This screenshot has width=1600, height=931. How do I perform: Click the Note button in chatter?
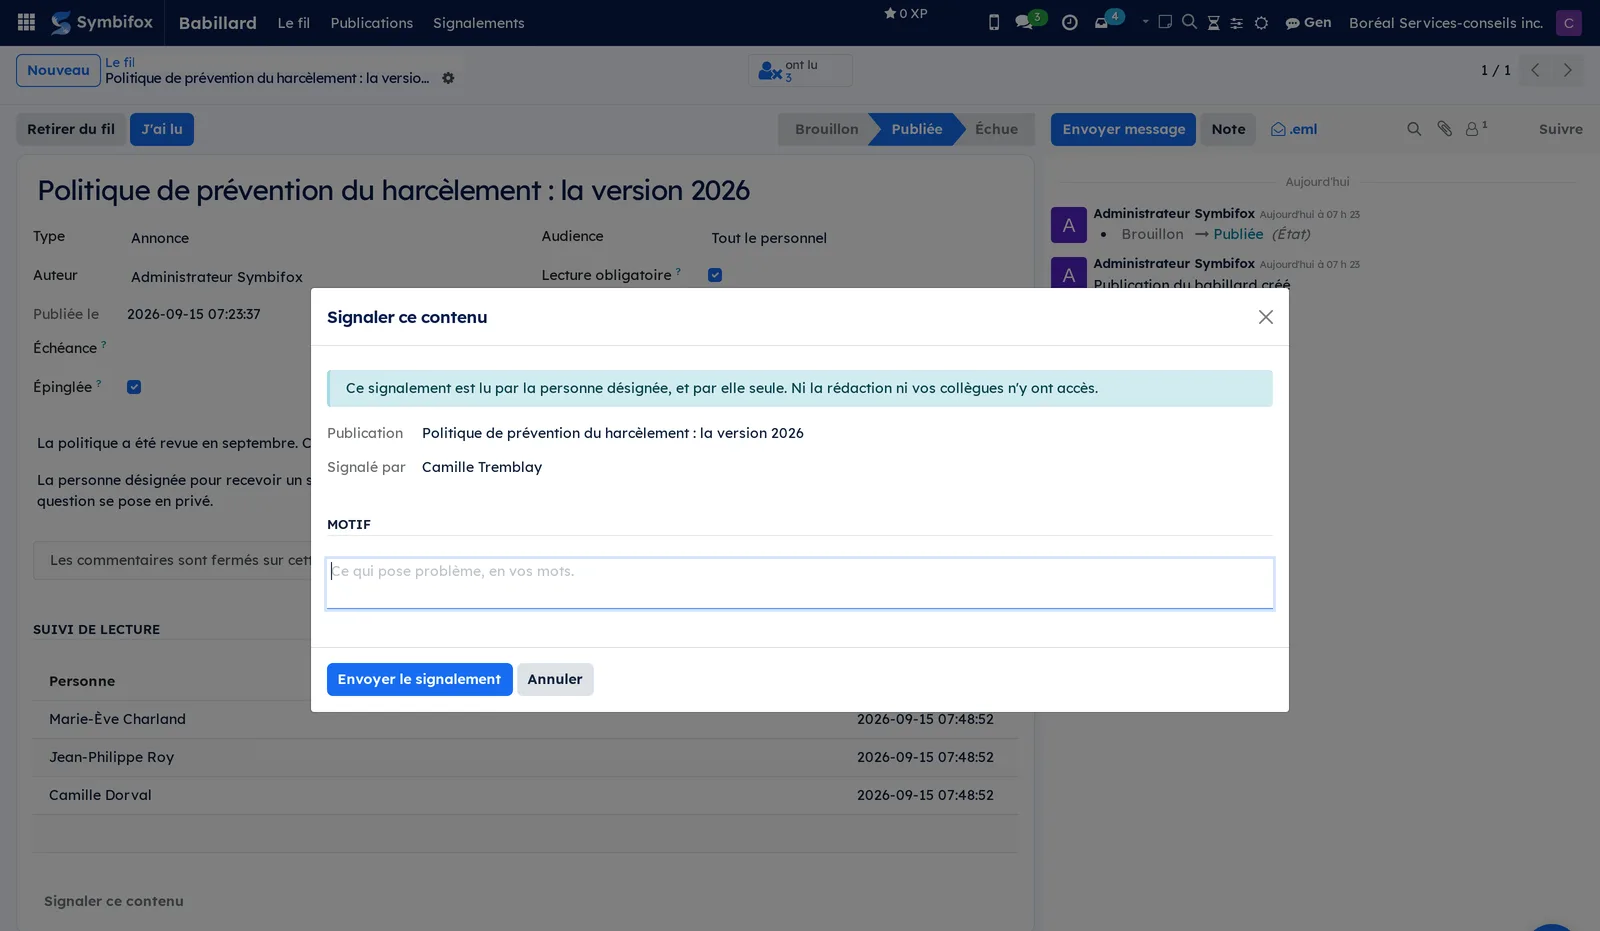tap(1228, 129)
